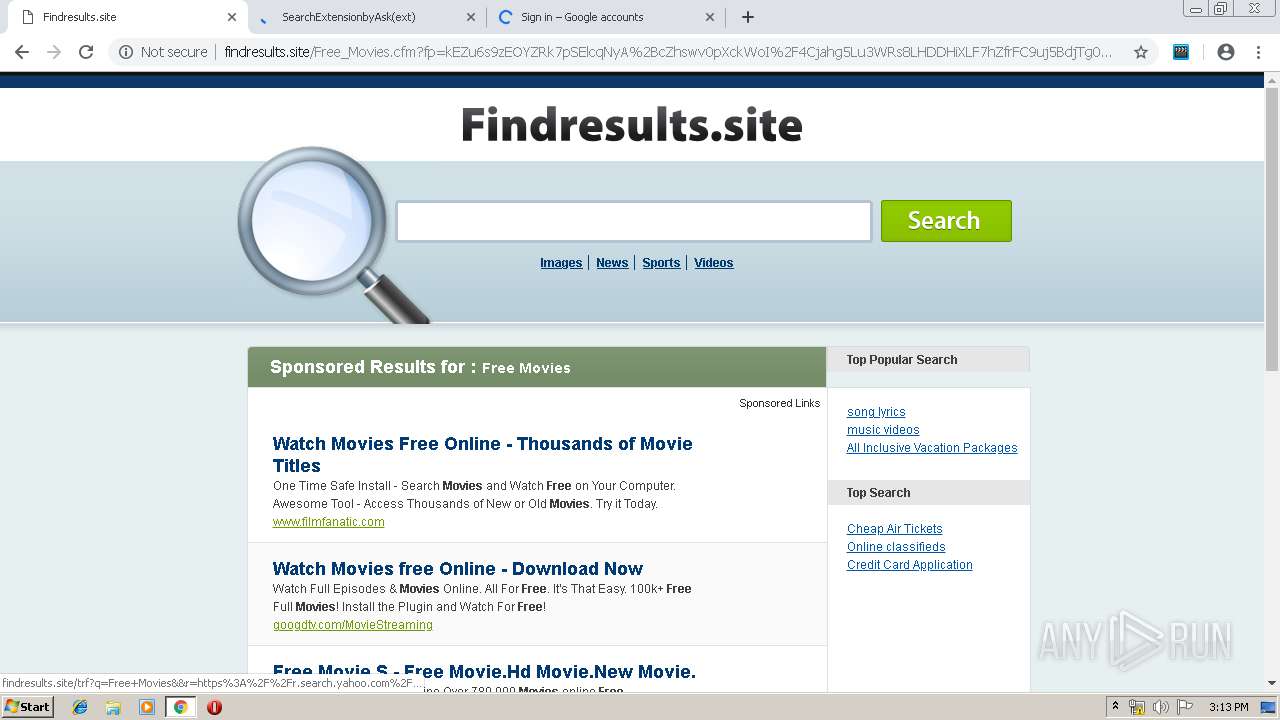Open network tray icon
This screenshot has height=720, width=1280.
click(1137, 707)
